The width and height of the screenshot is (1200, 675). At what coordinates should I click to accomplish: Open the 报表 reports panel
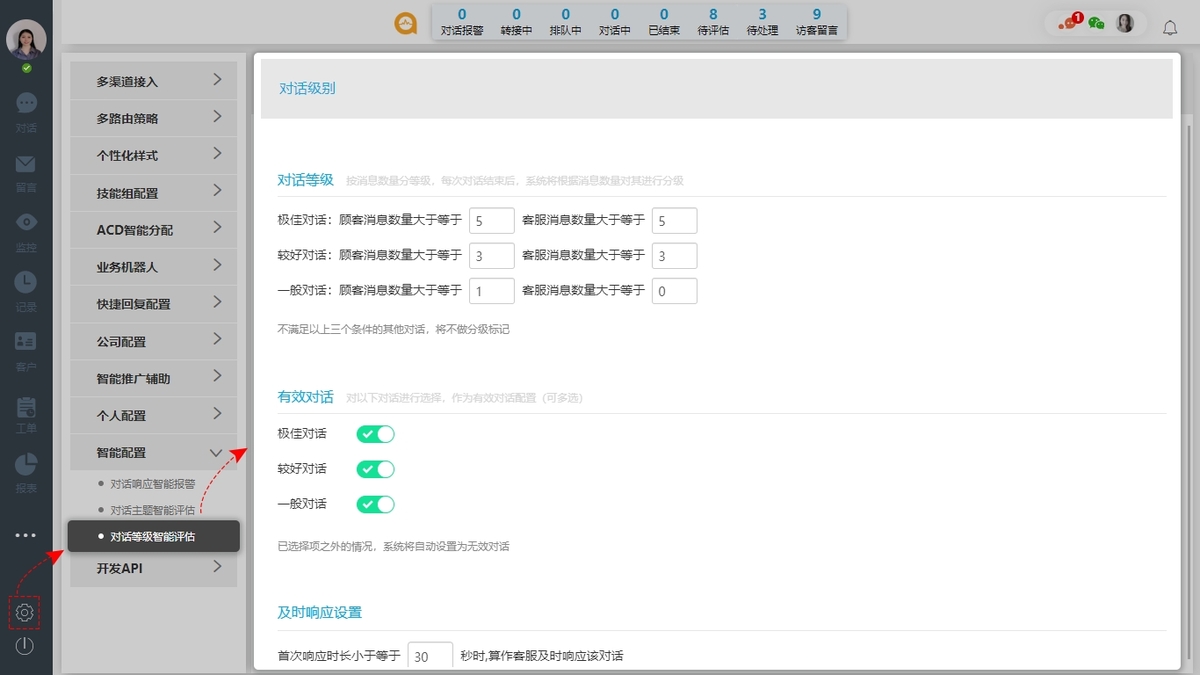point(25,470)
